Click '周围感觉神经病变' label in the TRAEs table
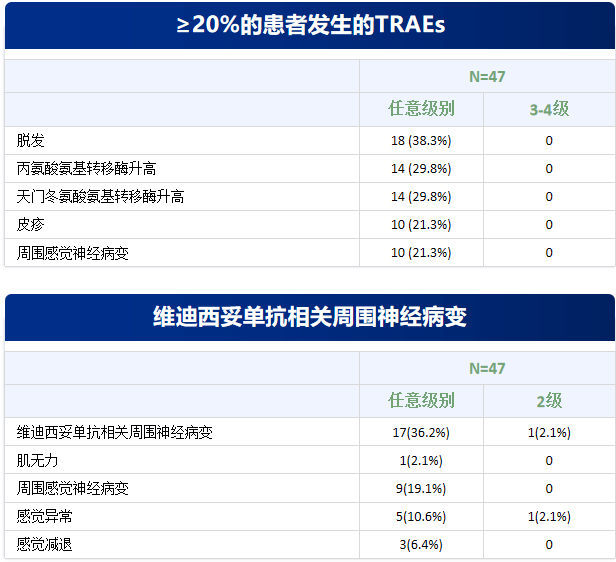616x562 pixels. point(73,253)
